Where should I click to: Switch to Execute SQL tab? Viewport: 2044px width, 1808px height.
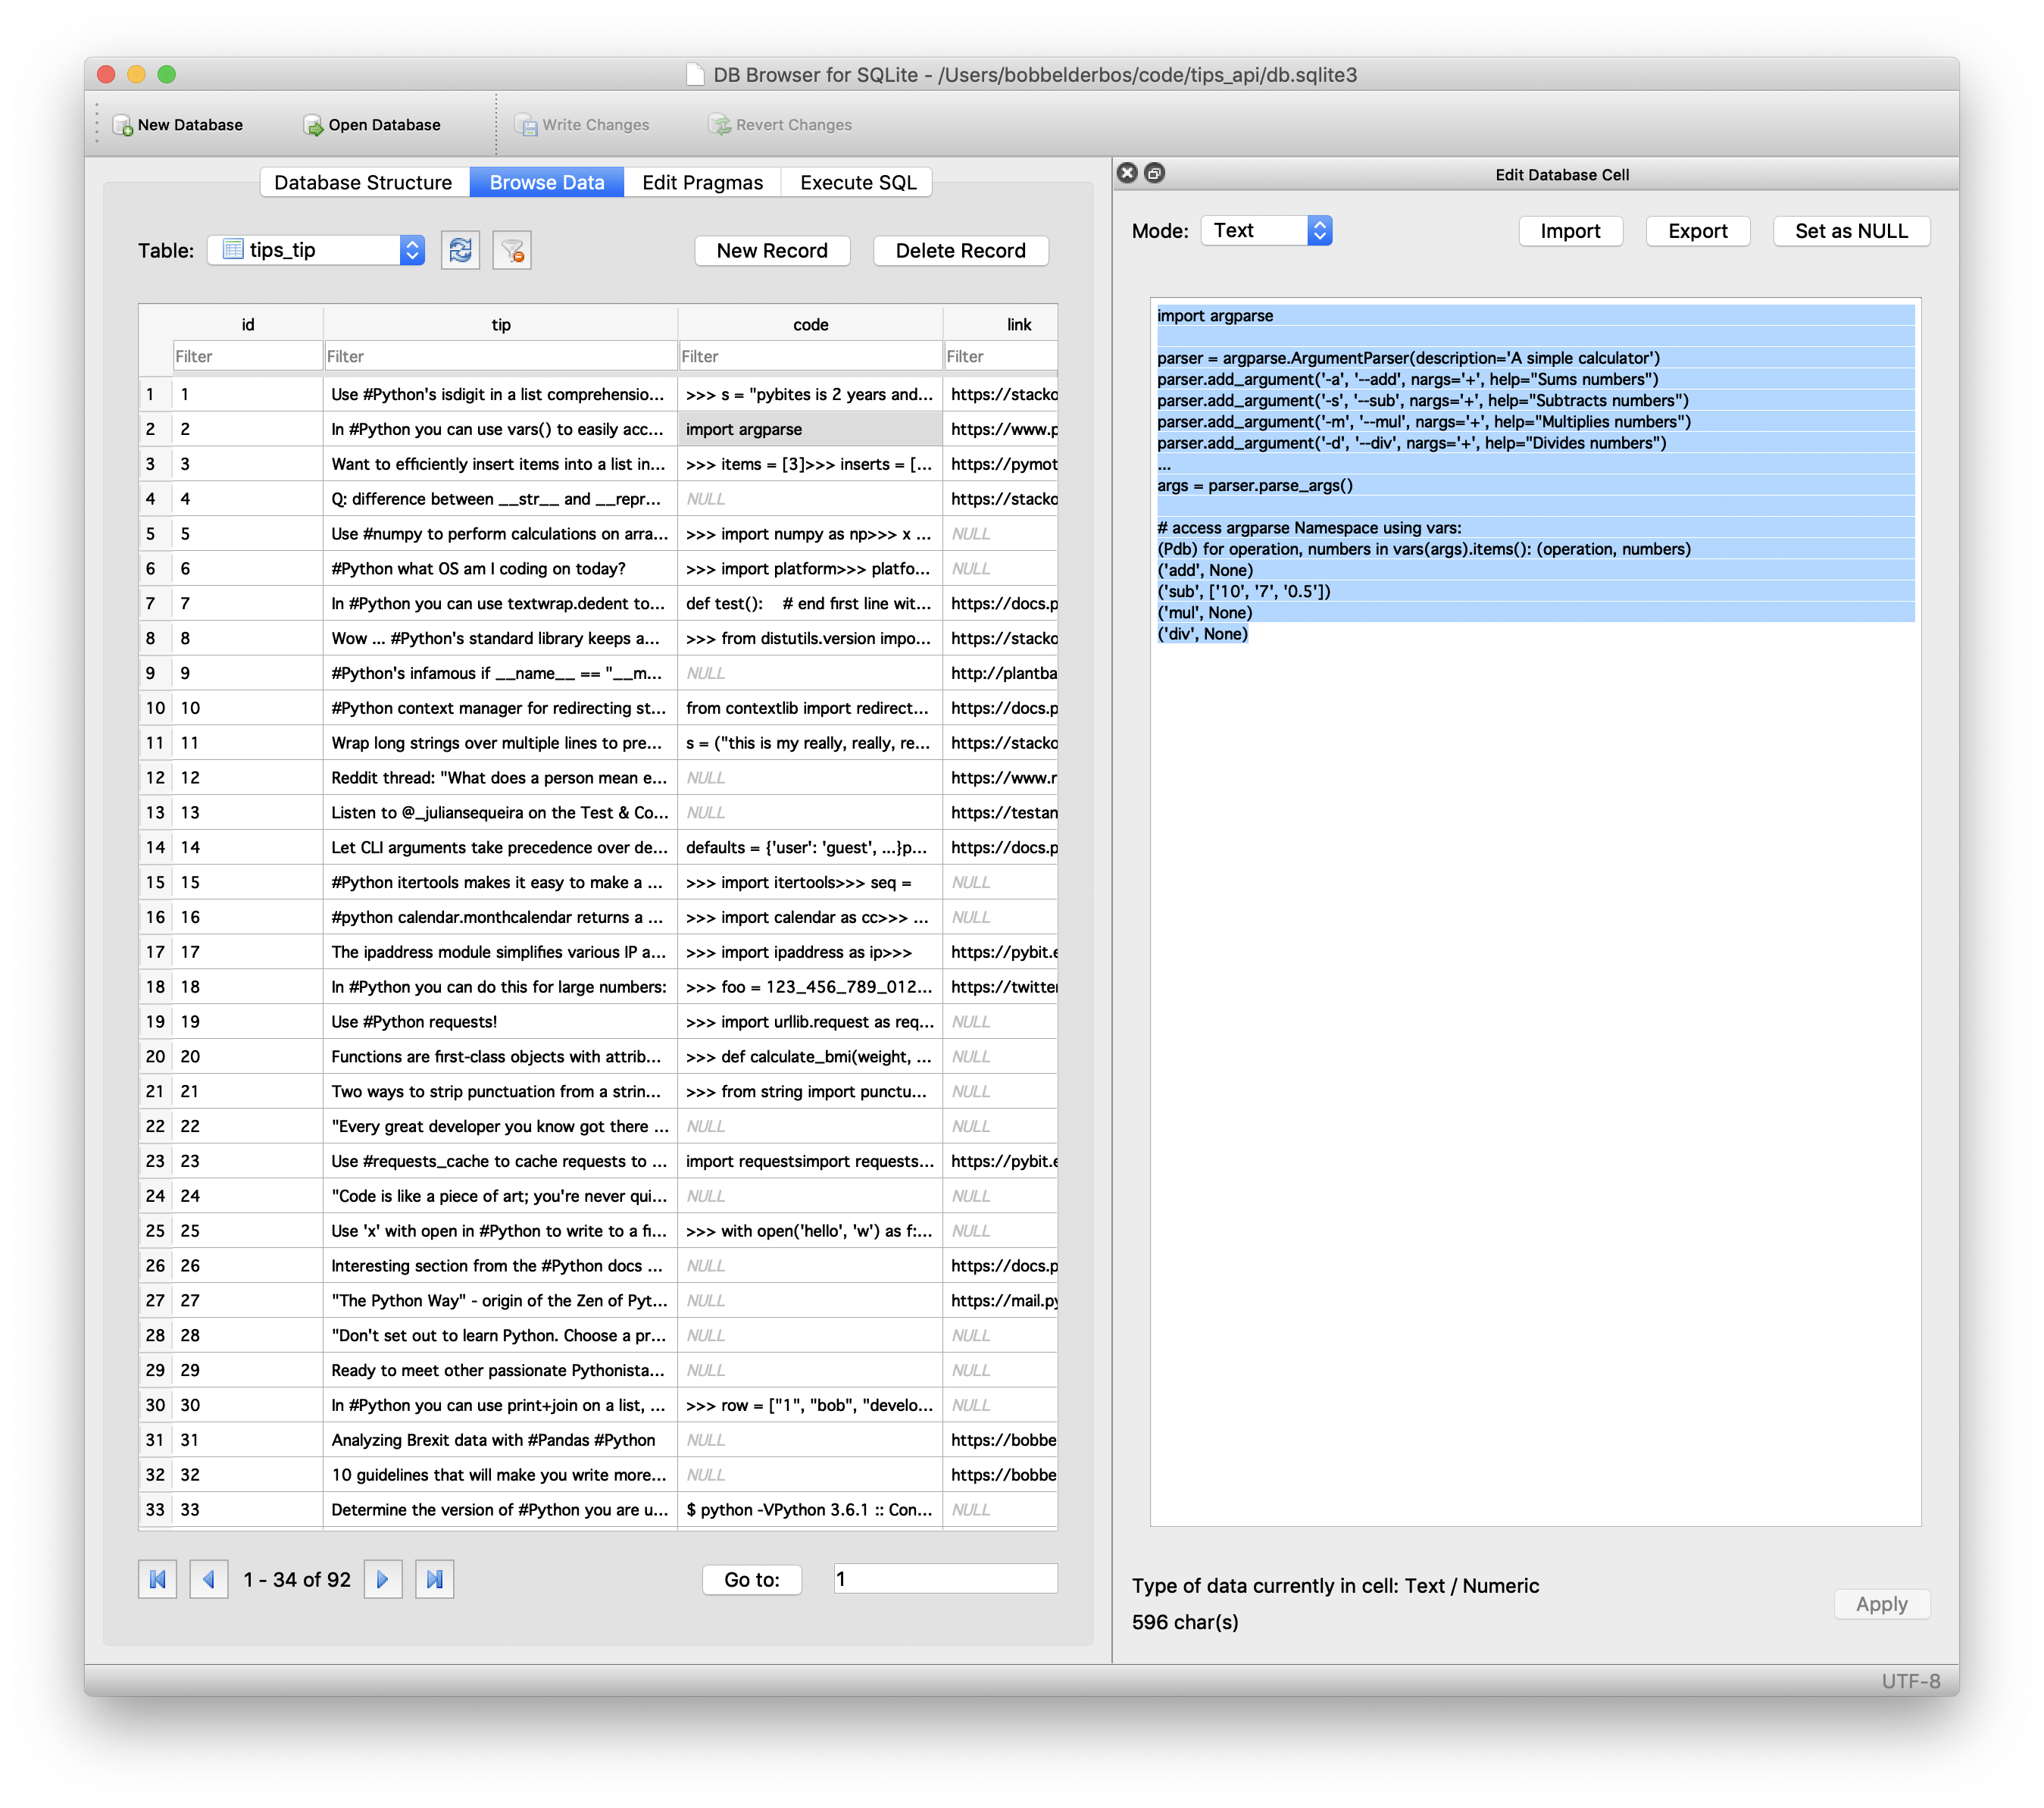(x=857, y=182)
